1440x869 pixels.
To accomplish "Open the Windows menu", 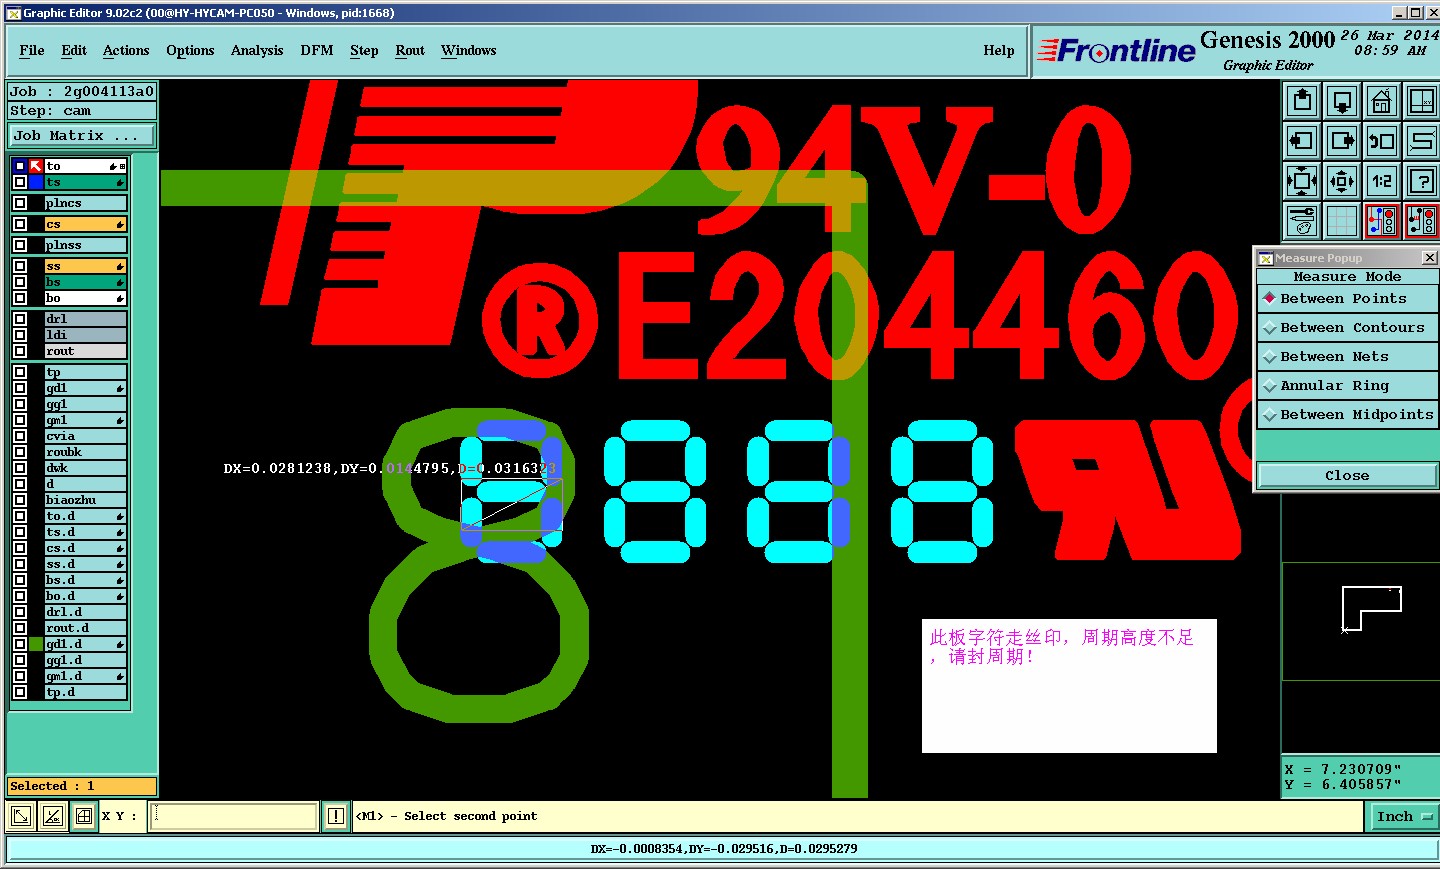I will 469,50.
